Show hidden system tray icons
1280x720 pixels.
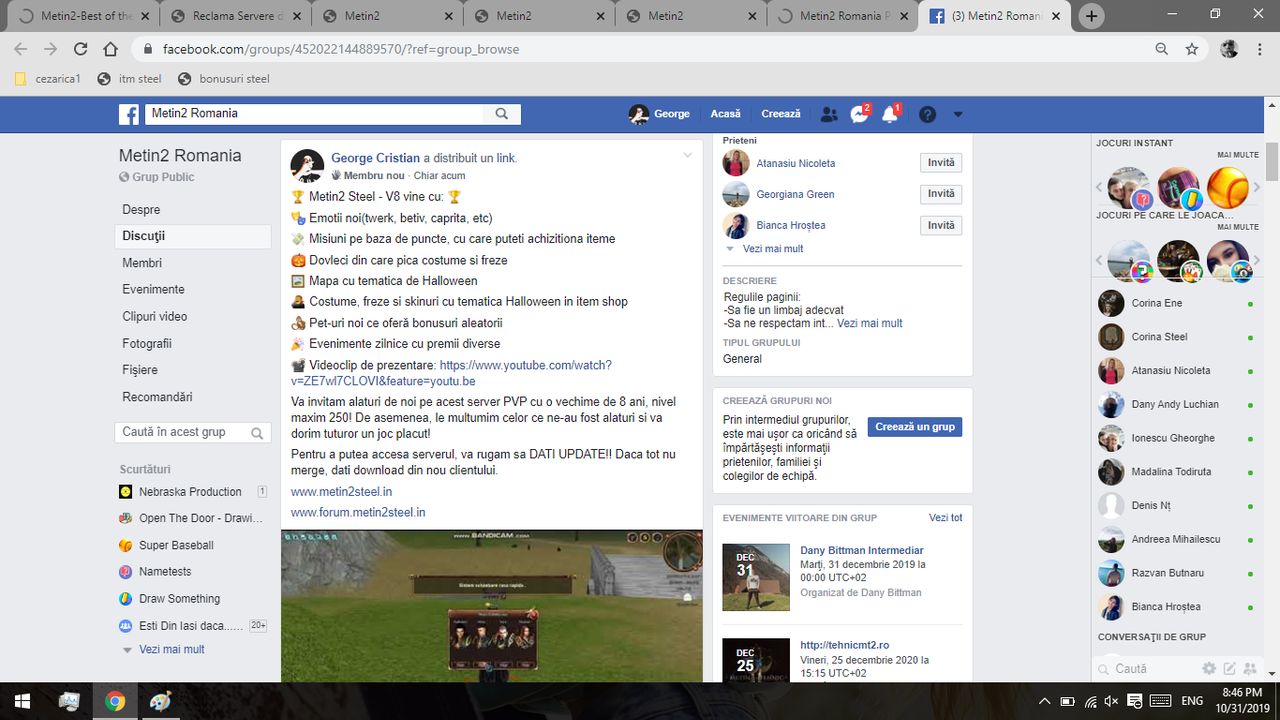[x=1044, y=701]
